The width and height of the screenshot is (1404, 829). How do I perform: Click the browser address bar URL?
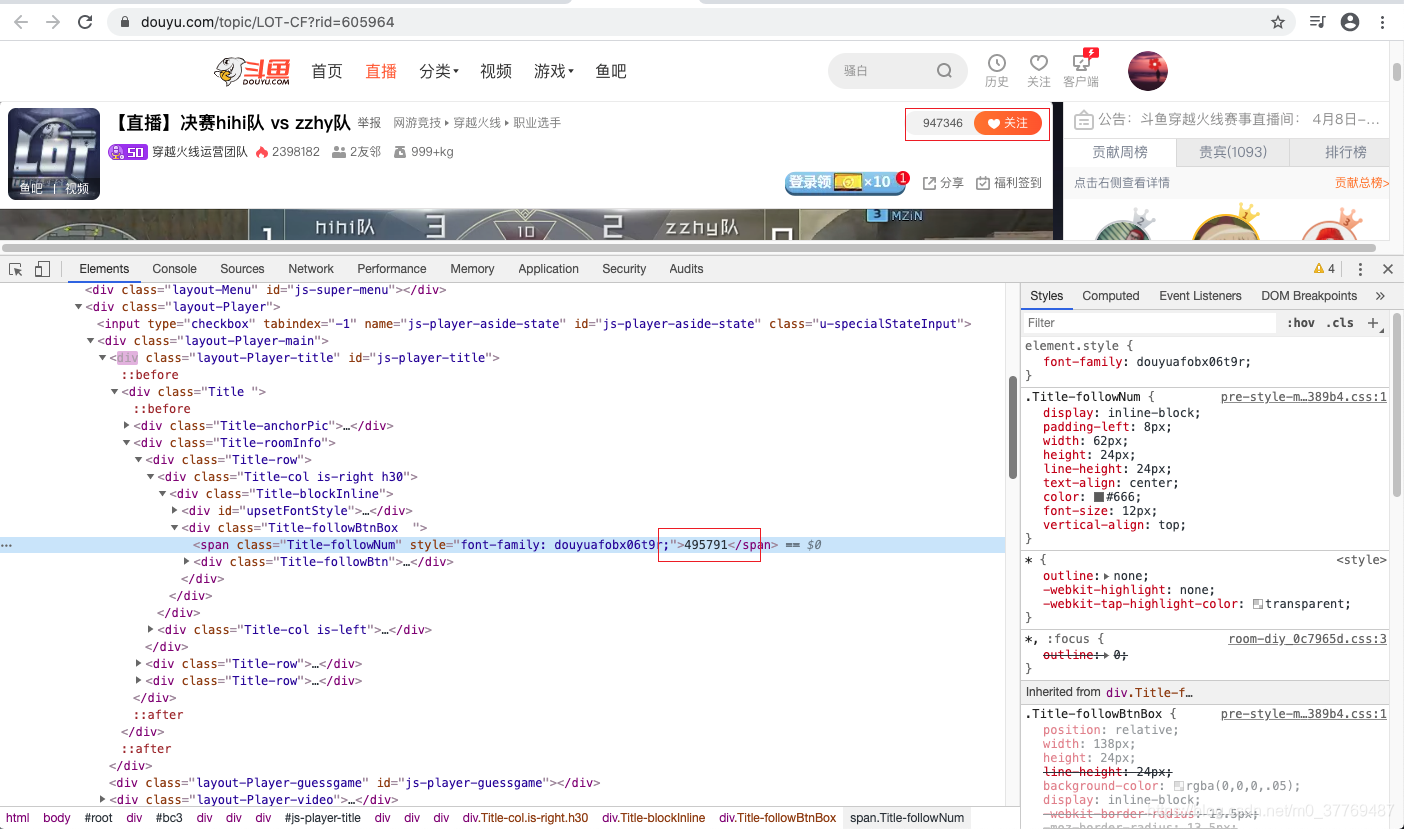pyautogui.click(x=267, y=22)
